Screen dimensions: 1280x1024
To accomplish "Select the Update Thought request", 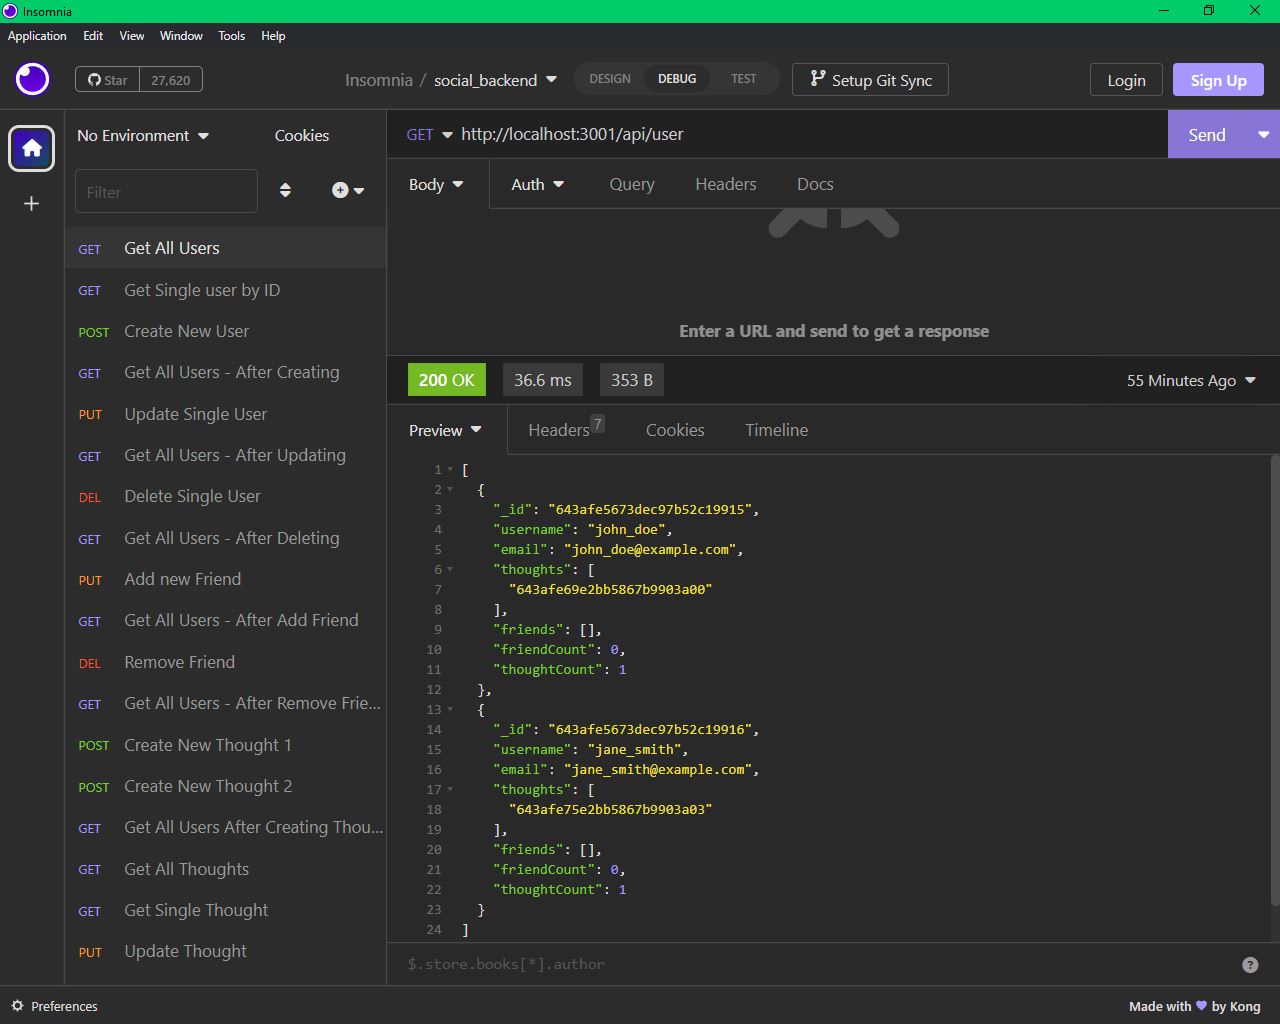I will click(x=226, y=951).
